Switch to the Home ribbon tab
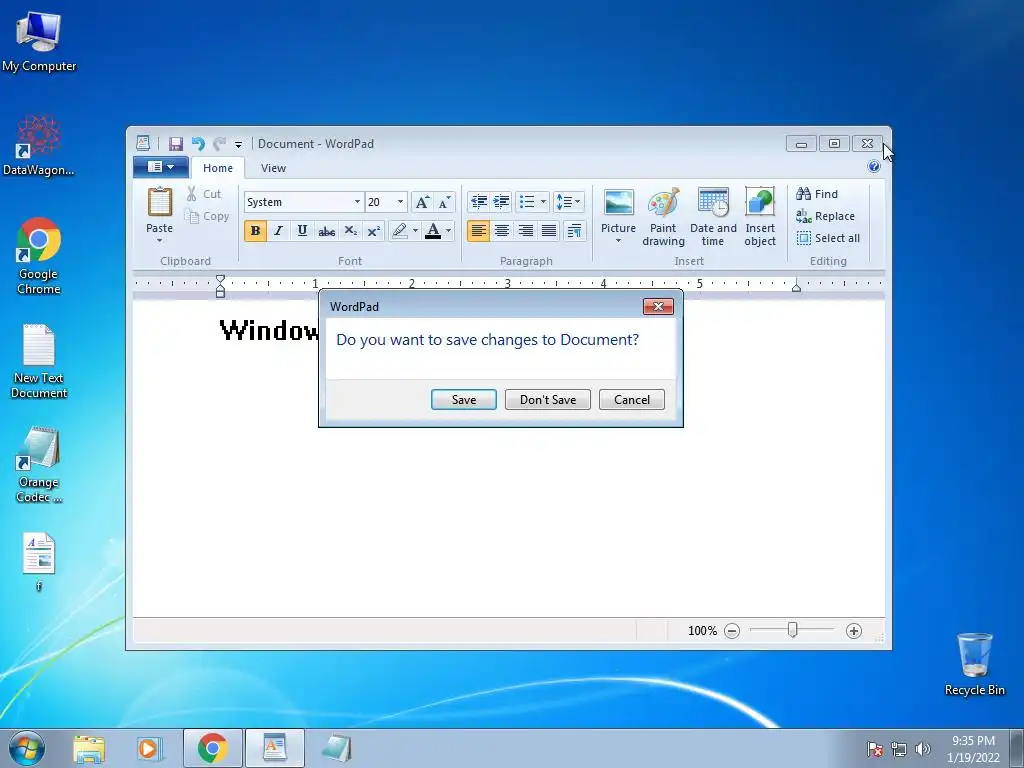Image resolution: width=1024 pixels, height=768 pixels. tap(217, 168)
